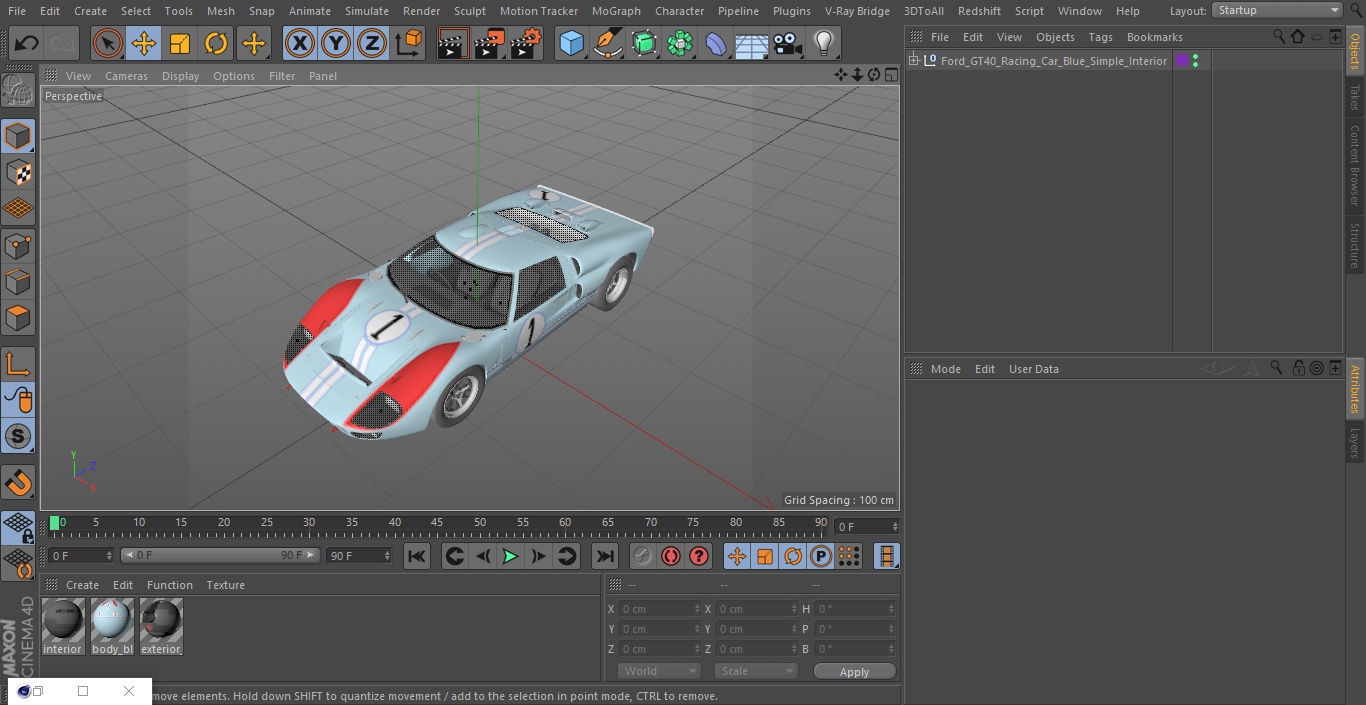Screen dimensions: 1366x705
Task: Switch to Model mode icon
Action: pos(18,135)
